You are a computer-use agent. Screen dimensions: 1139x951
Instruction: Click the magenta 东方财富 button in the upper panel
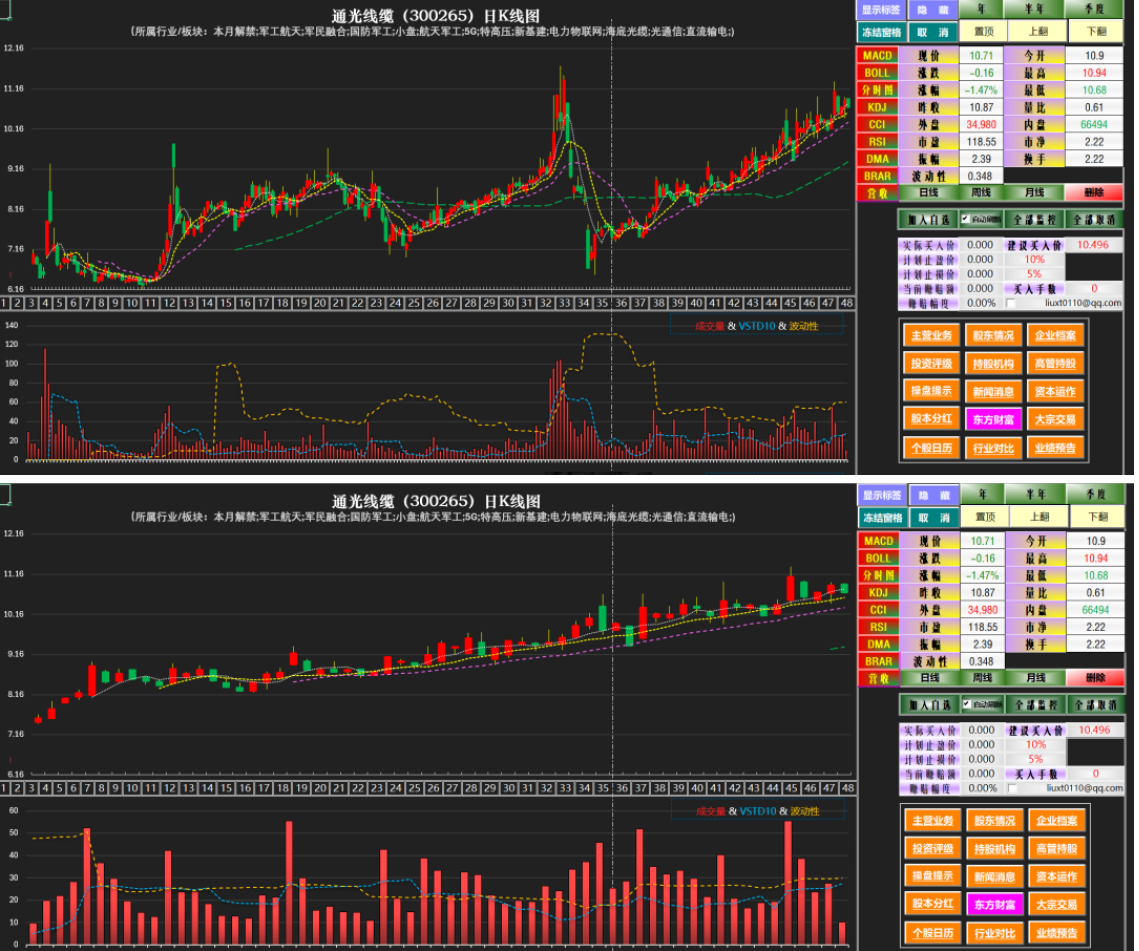point(993,419)
